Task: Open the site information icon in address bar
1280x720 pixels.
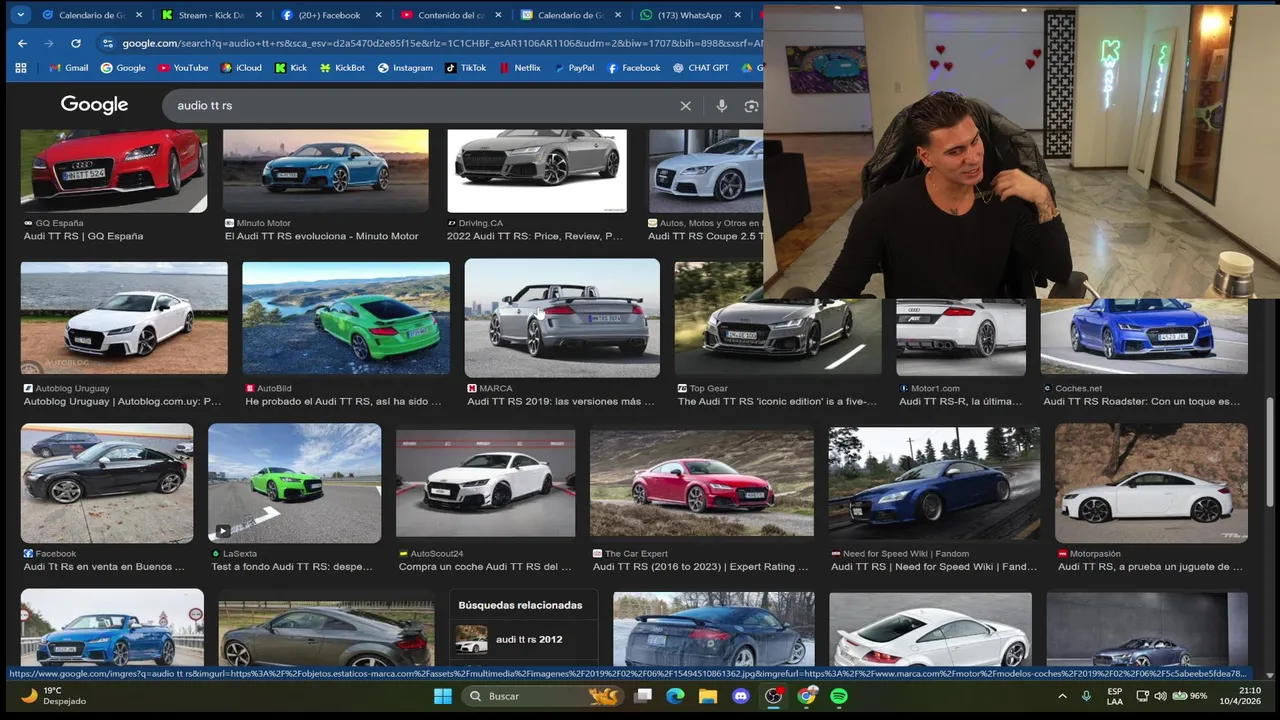Action: 108,43
